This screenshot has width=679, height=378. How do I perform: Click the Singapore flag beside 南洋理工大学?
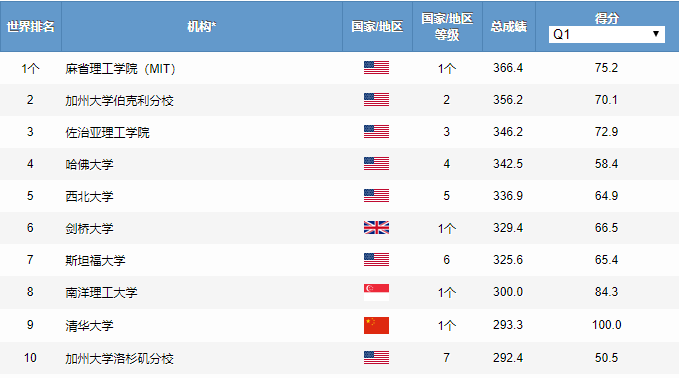pos(376,292)
